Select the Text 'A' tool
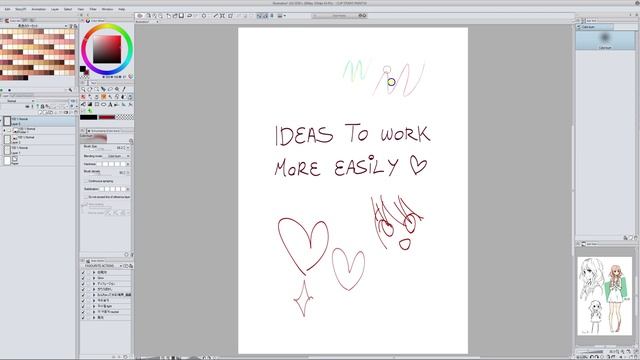 click(110, 104)
